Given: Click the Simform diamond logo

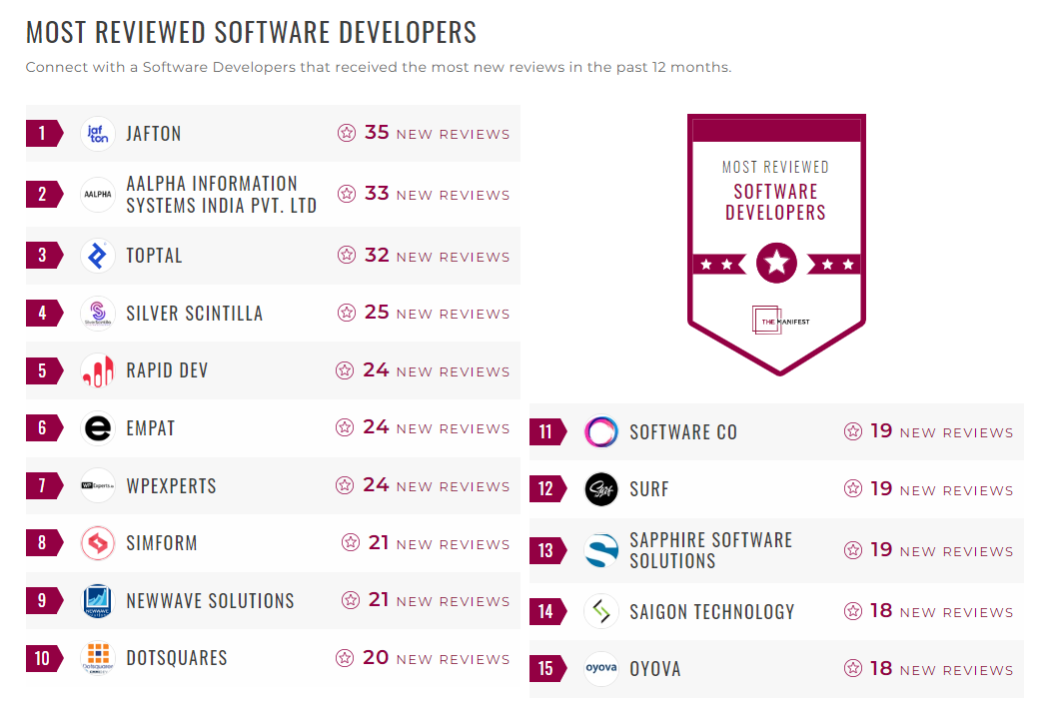Looking at the screenshot, I should tap(98, 543).
